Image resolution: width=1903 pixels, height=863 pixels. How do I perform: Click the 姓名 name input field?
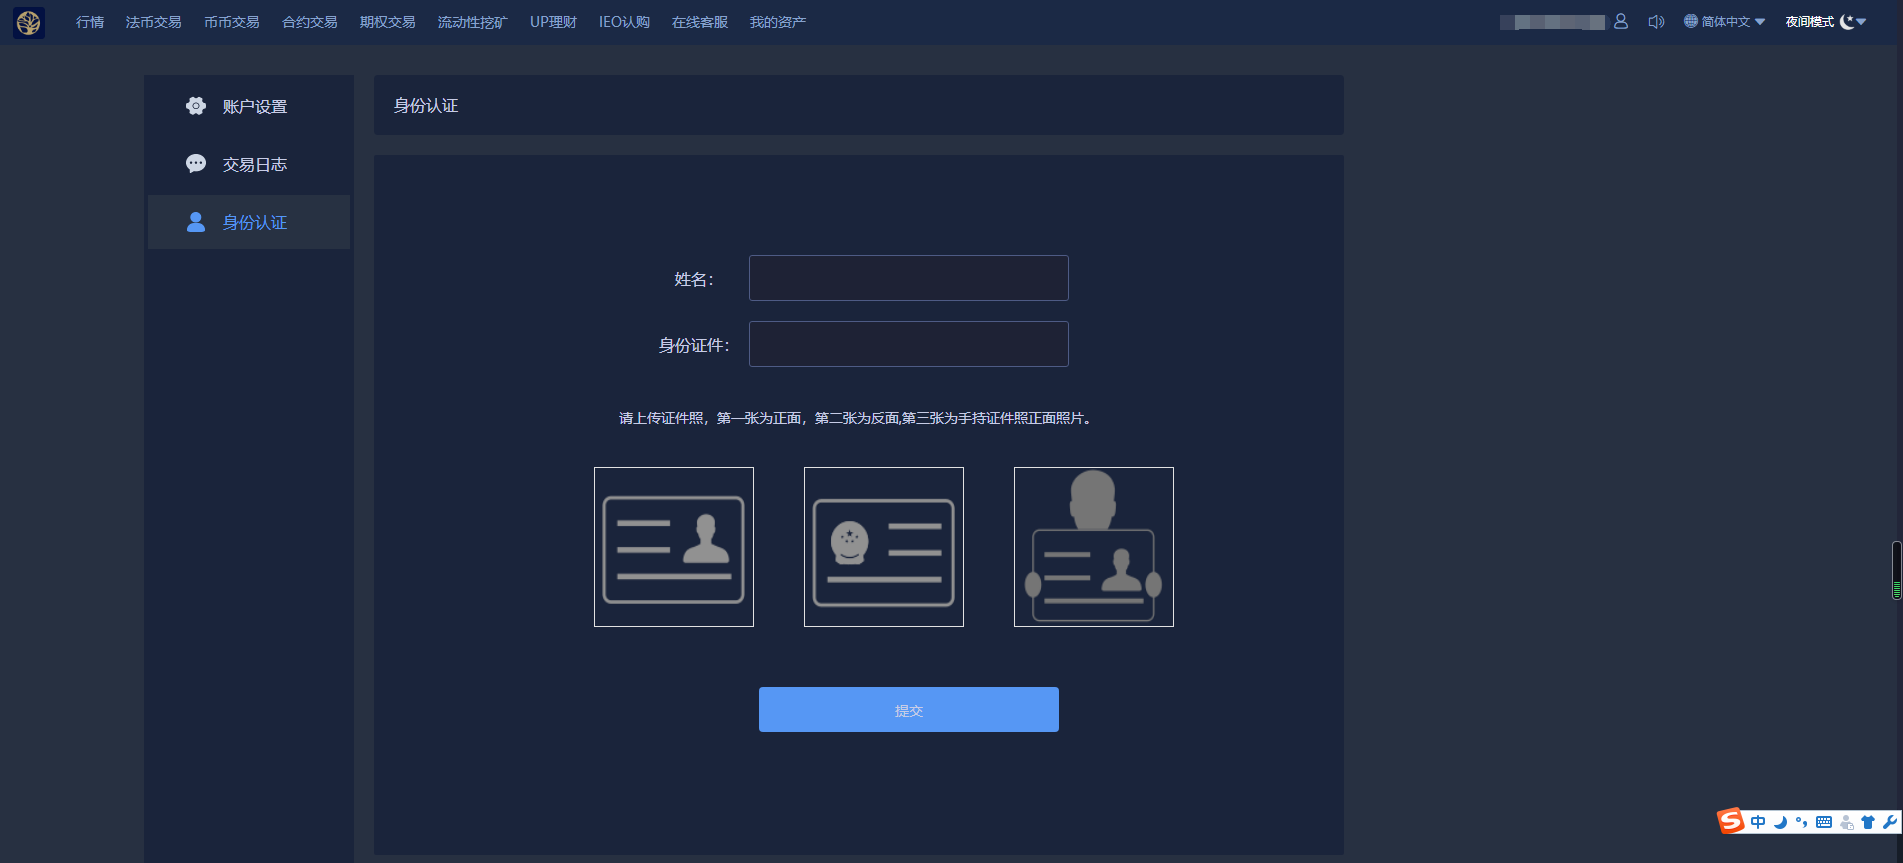[x=908, y=278]
